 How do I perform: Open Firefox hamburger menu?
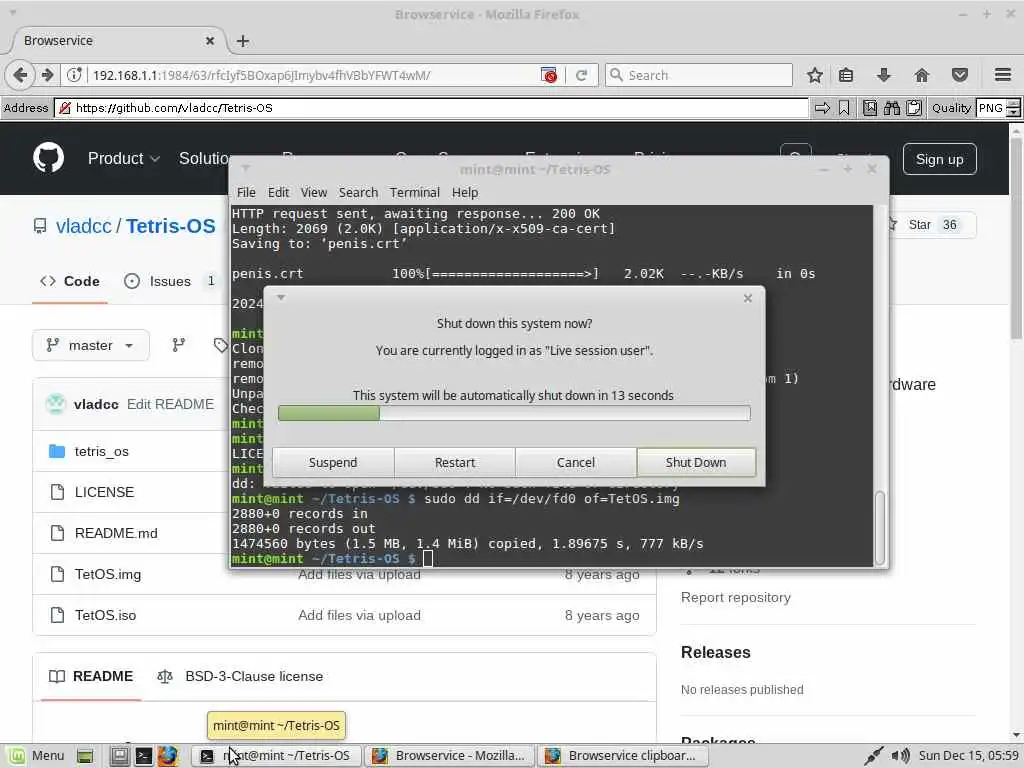click(x=1003, y=75)
